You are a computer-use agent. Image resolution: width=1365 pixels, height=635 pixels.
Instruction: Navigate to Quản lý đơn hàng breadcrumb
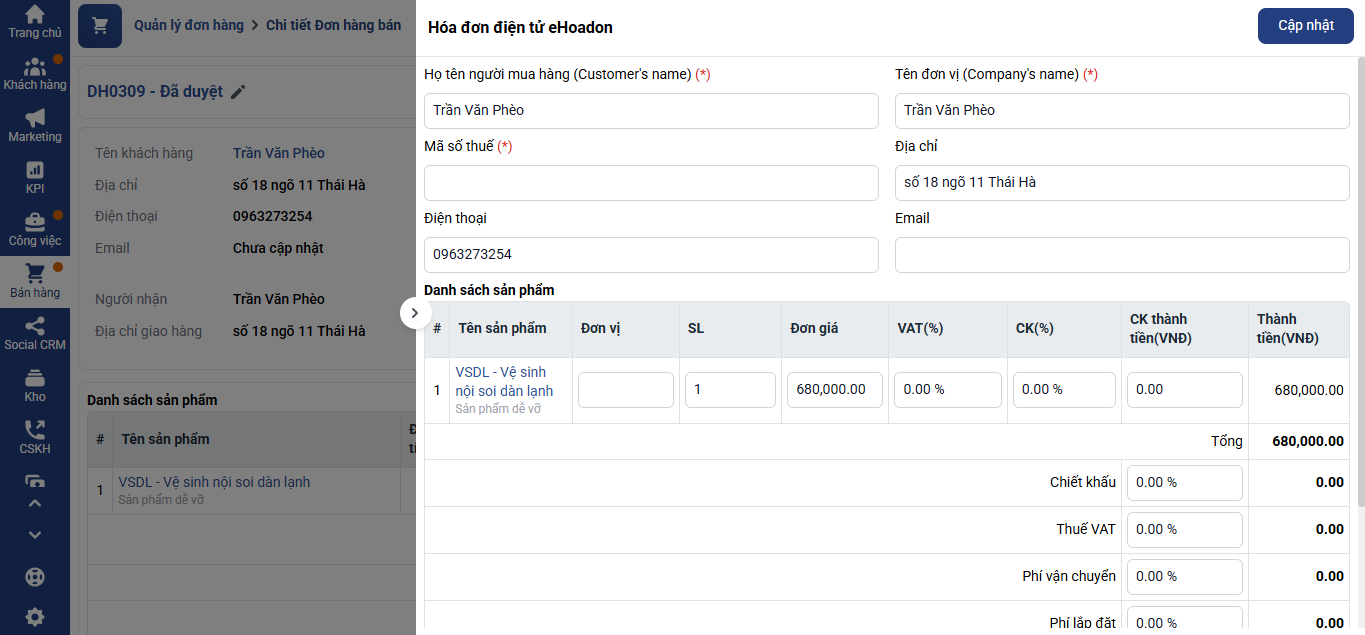(189, 25)
